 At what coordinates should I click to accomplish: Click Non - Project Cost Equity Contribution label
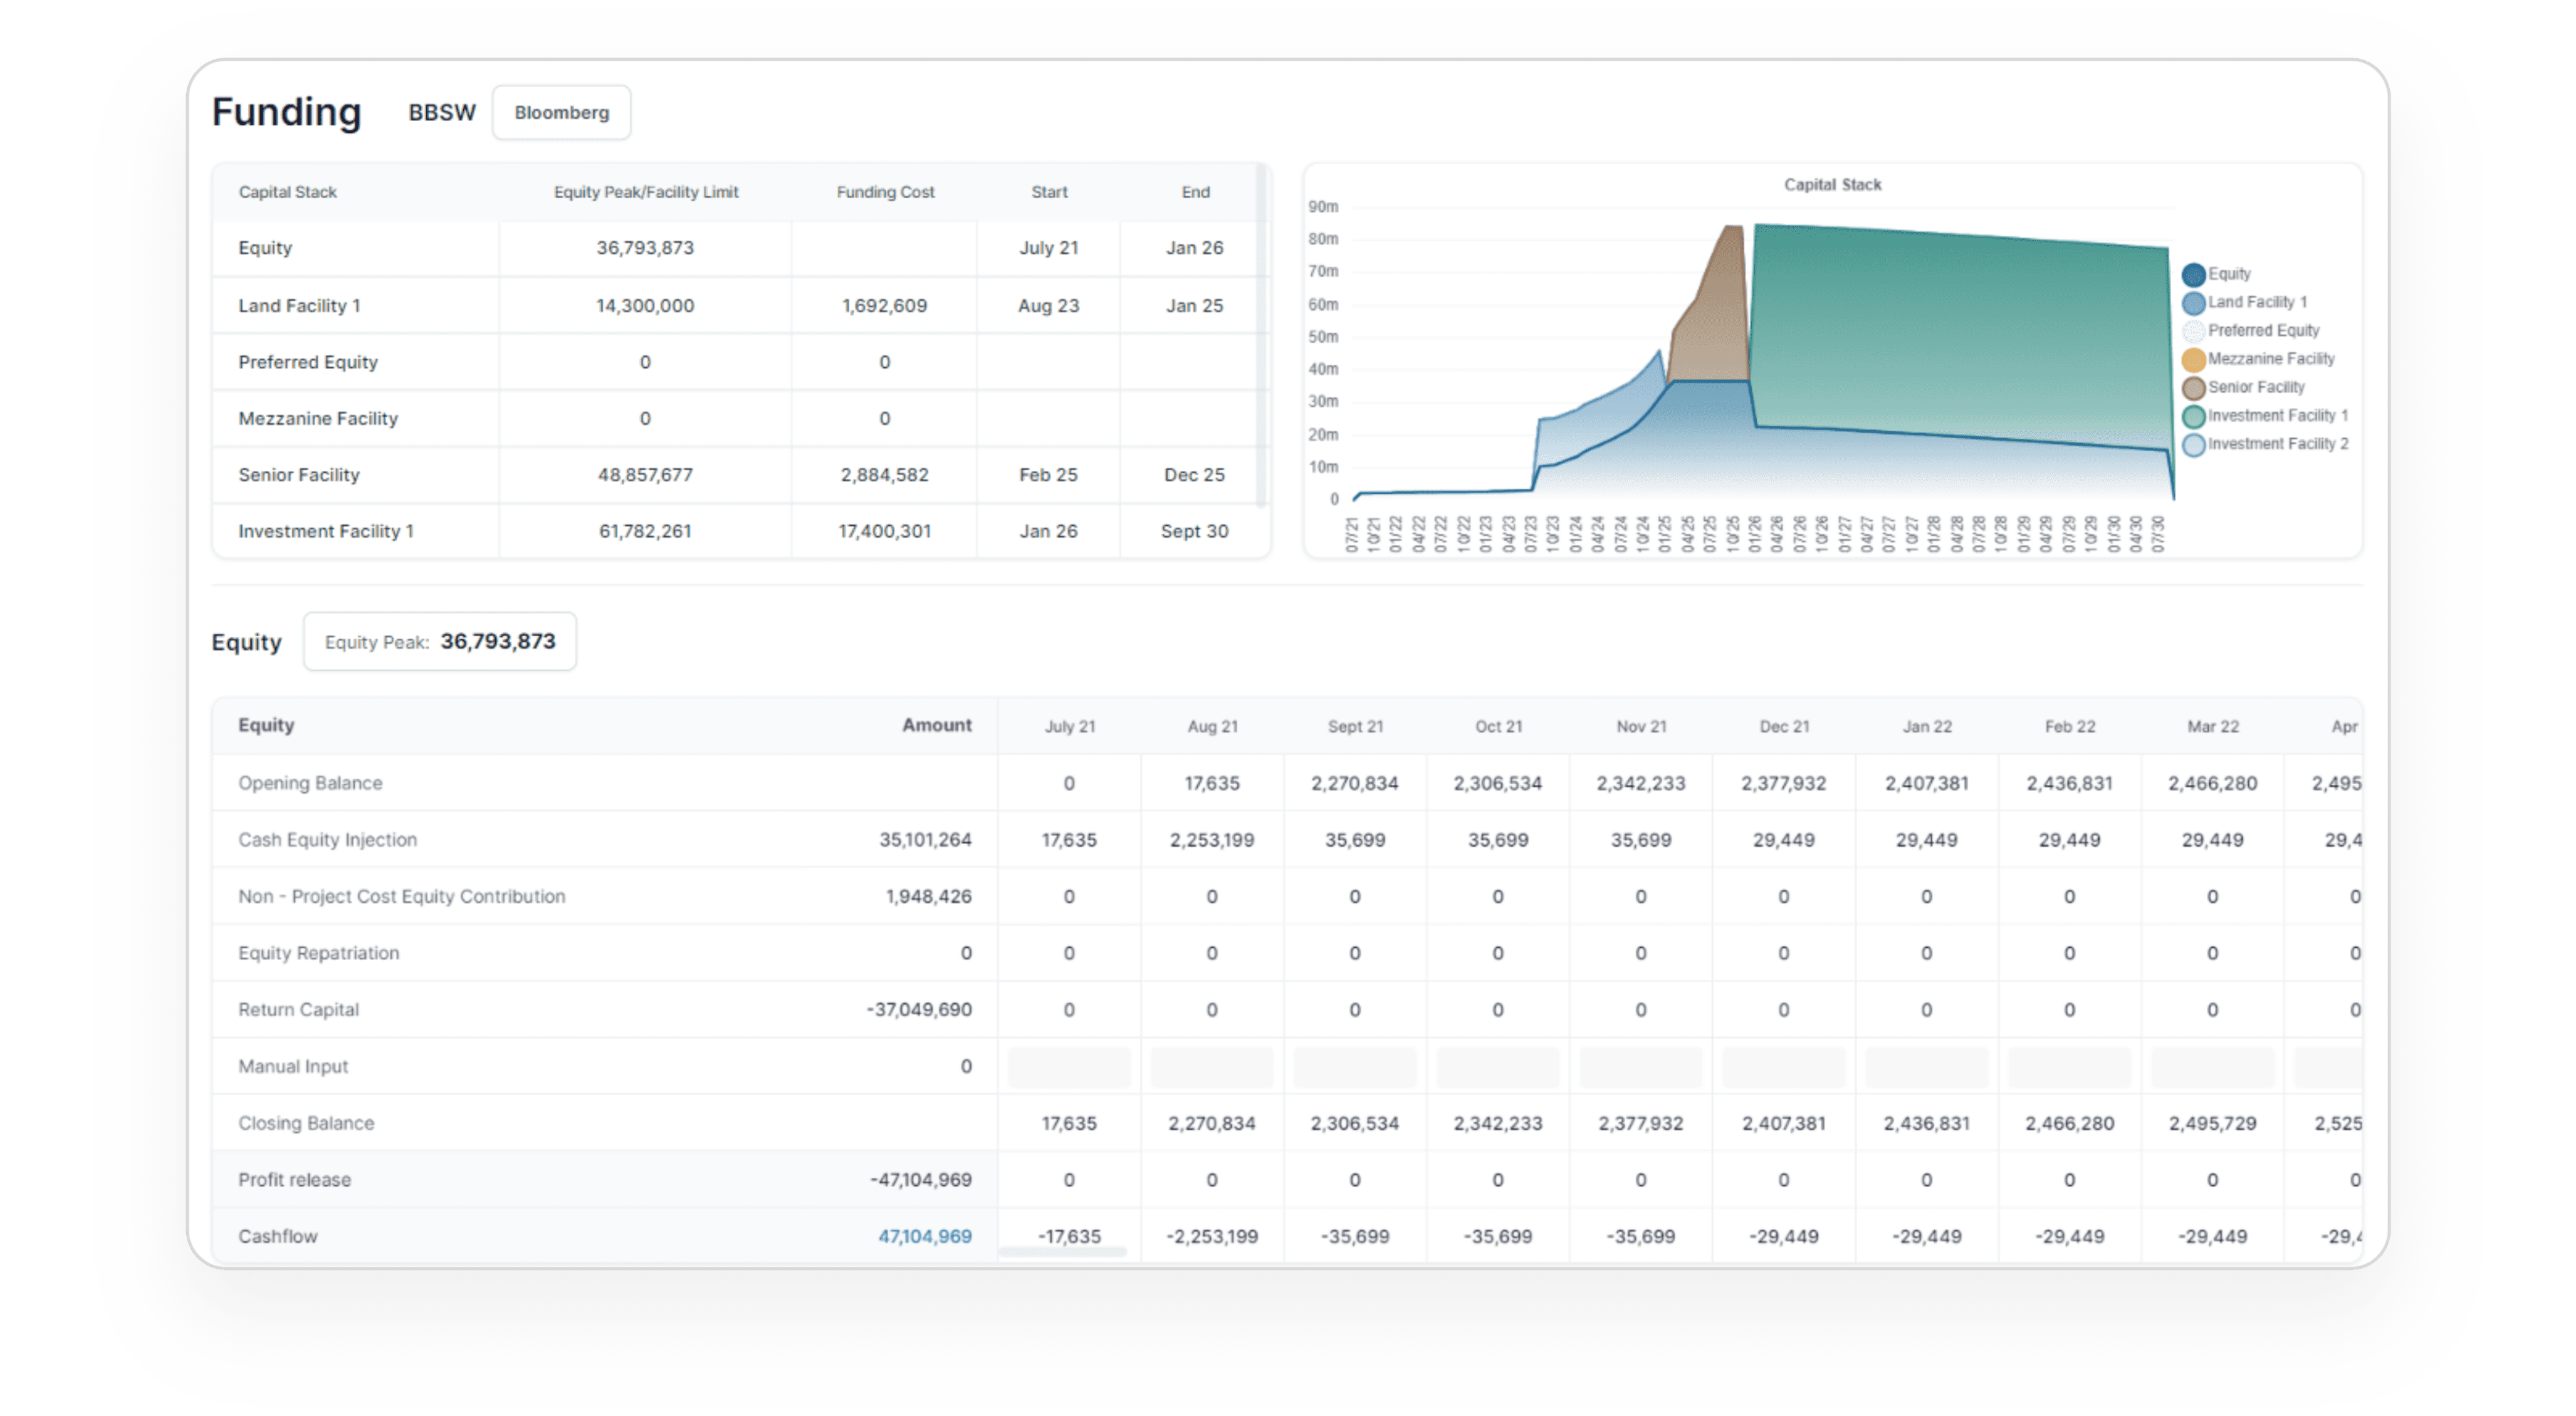click(x=401, y=896)
